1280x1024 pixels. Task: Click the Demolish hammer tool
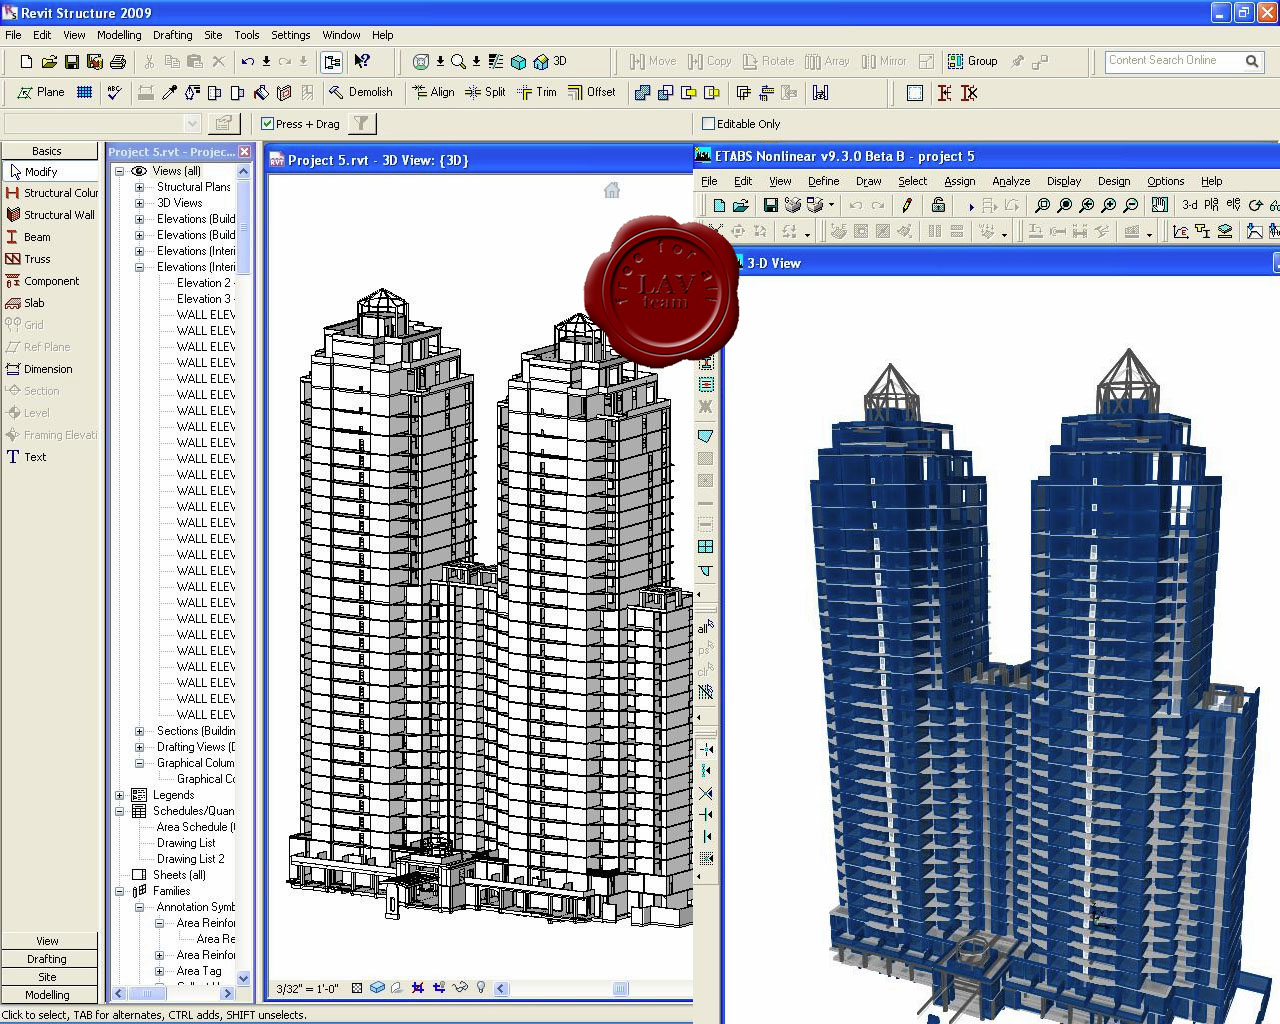(361, 92)
